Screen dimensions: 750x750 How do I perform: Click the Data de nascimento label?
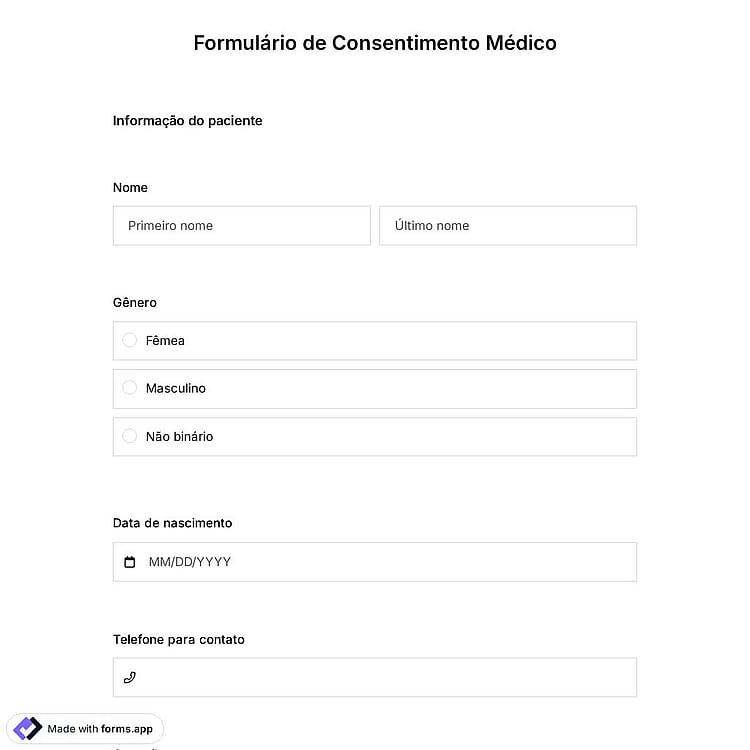(173, 523)
